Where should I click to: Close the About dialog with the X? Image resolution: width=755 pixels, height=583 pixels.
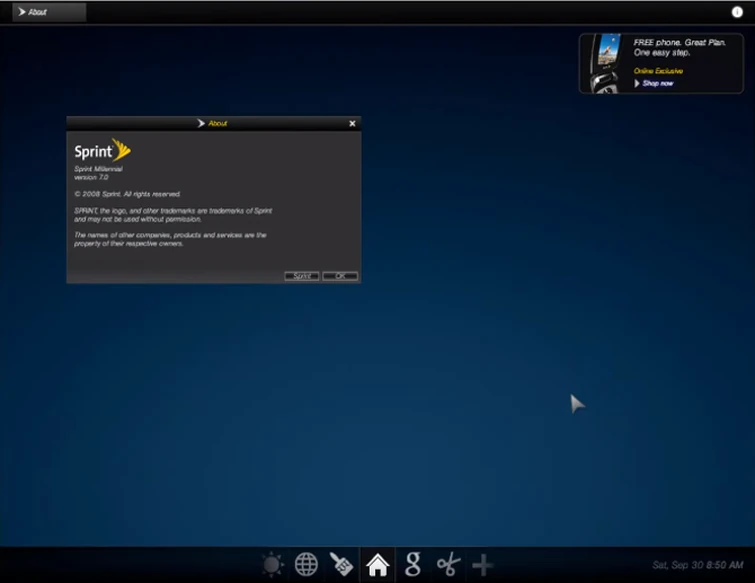pos(352,124)
